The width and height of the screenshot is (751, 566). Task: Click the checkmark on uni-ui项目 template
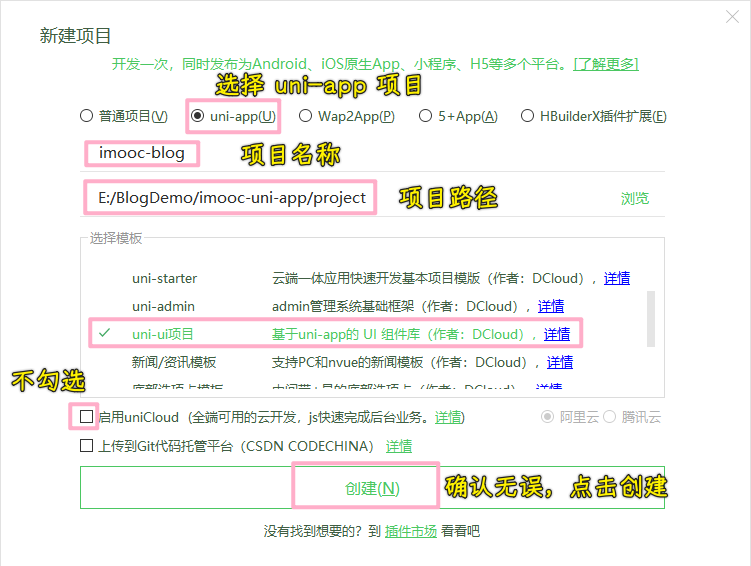[x=104, y=333]
